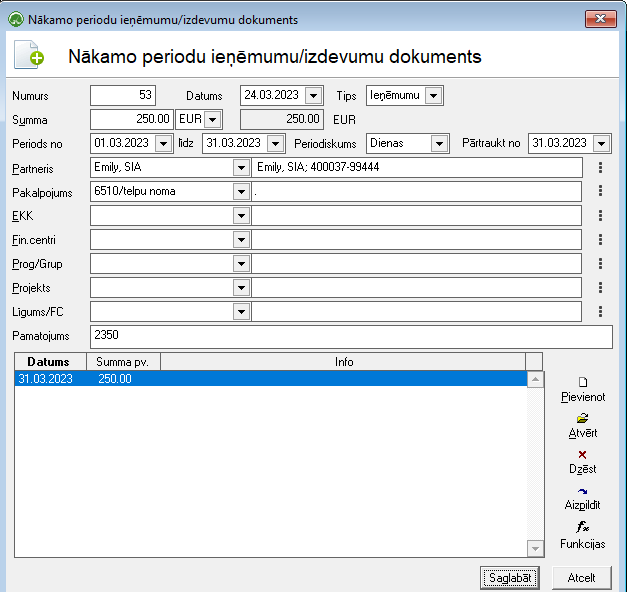The width and height of the screenshot is (636, 592).
Task: Click the list scrollbar up arrow
Action: click(535, 380)
